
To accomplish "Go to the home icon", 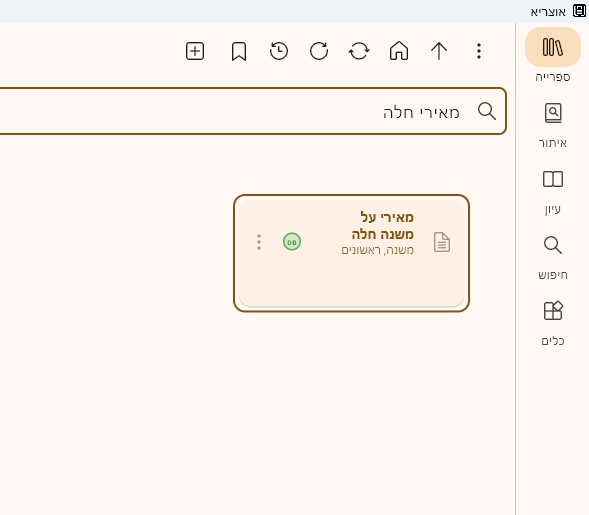I will point(399,51).
